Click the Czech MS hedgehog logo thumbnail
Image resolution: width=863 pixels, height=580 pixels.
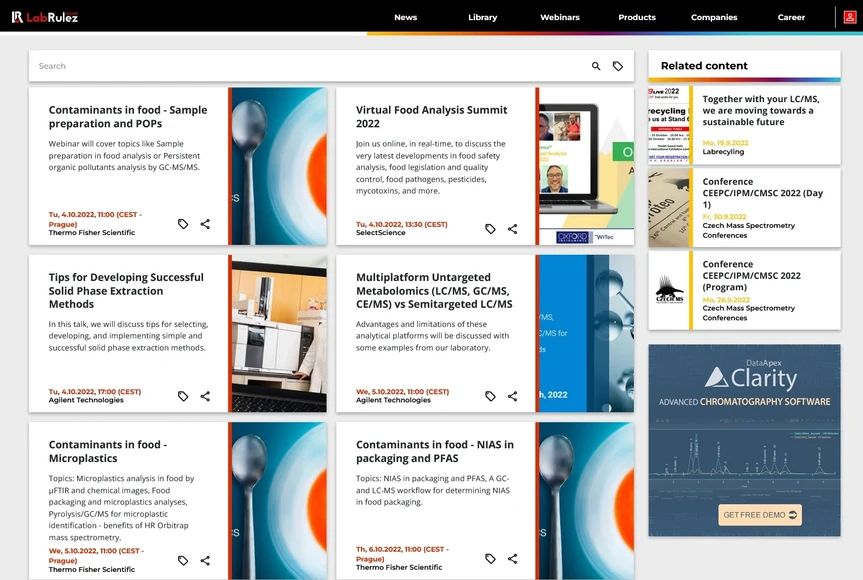[669, 291]
